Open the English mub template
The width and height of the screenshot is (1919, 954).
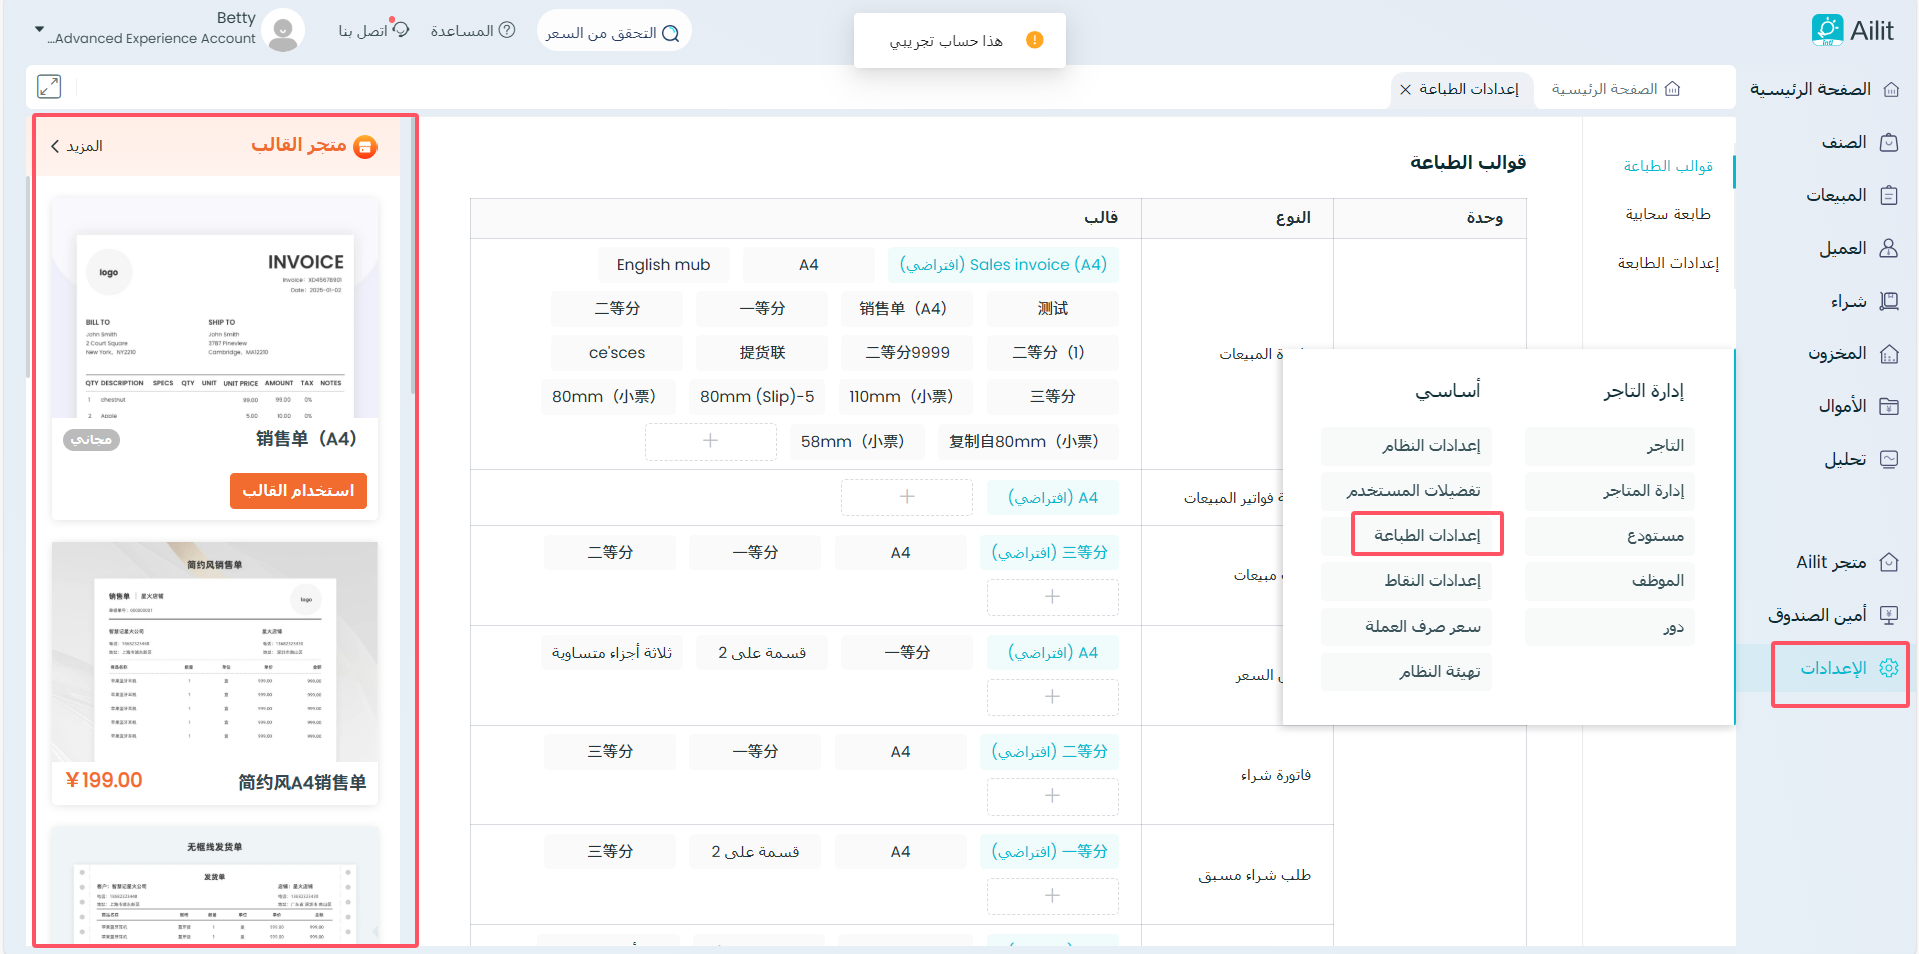click(x=663, y=265)
